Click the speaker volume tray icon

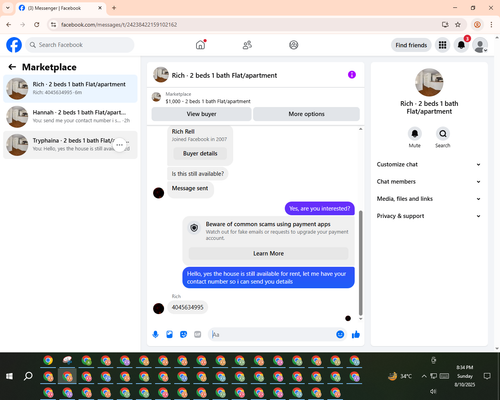pos(433,391)
